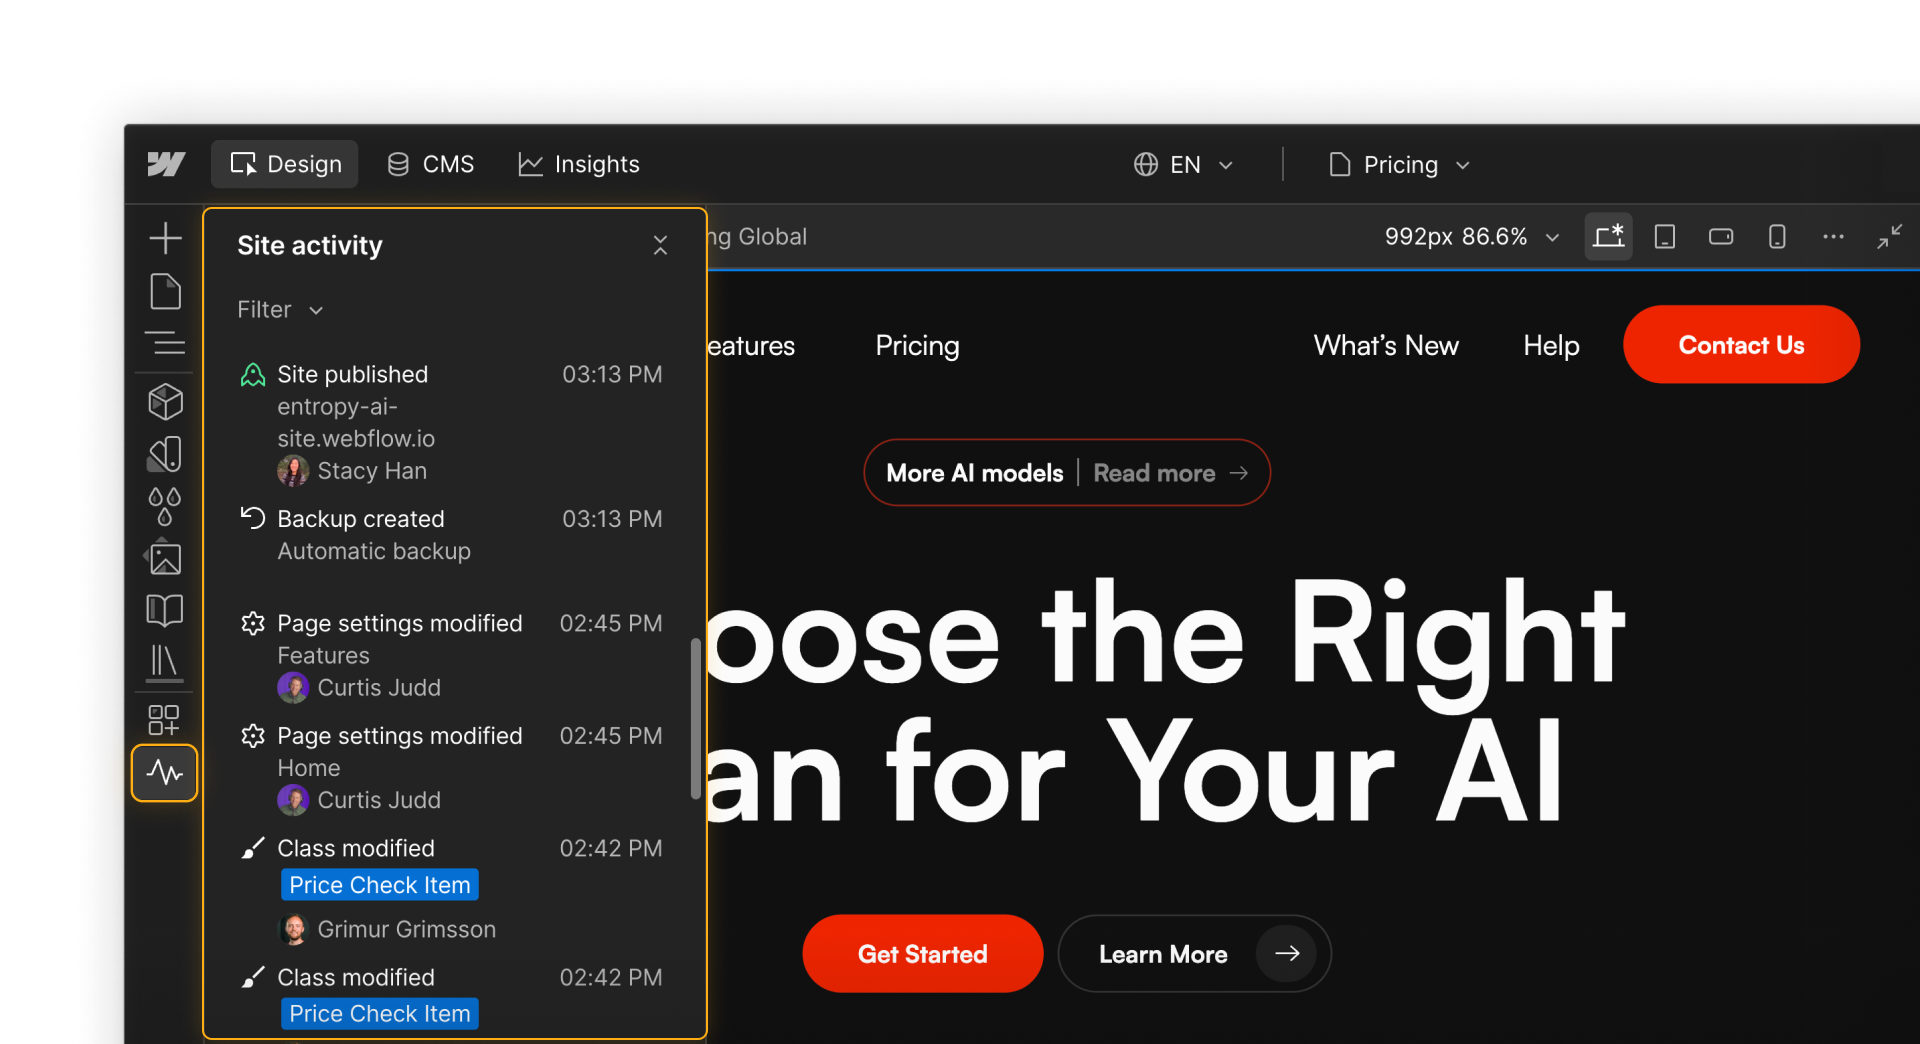Viewport: 1920px width, 1044px height.
Task: Switch to the CMS tab
Action: coord(430,164)
